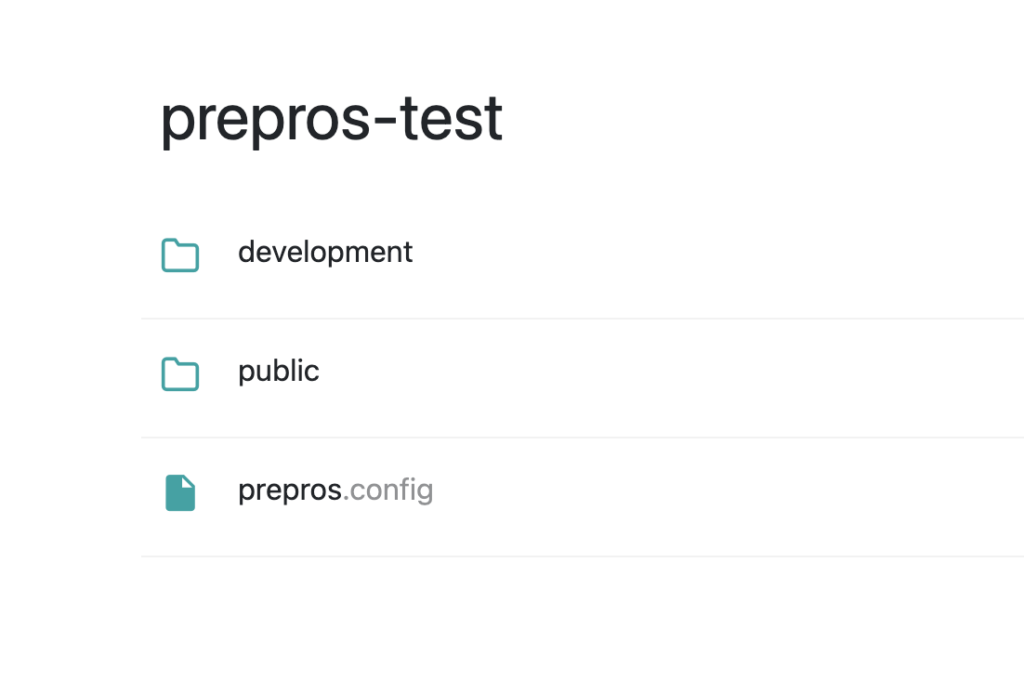Select the teal outlined folder beside public
The width and height of the screenshot is (1024, 680).
coord(180,374)
